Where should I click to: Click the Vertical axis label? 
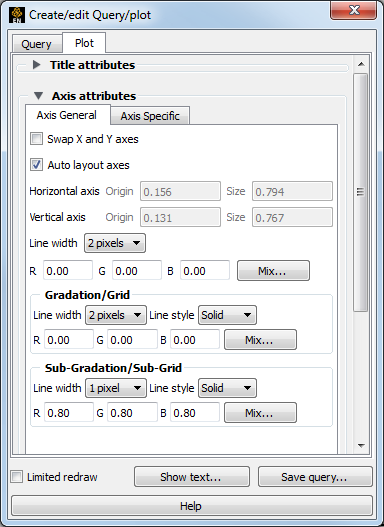click(57, 217)
